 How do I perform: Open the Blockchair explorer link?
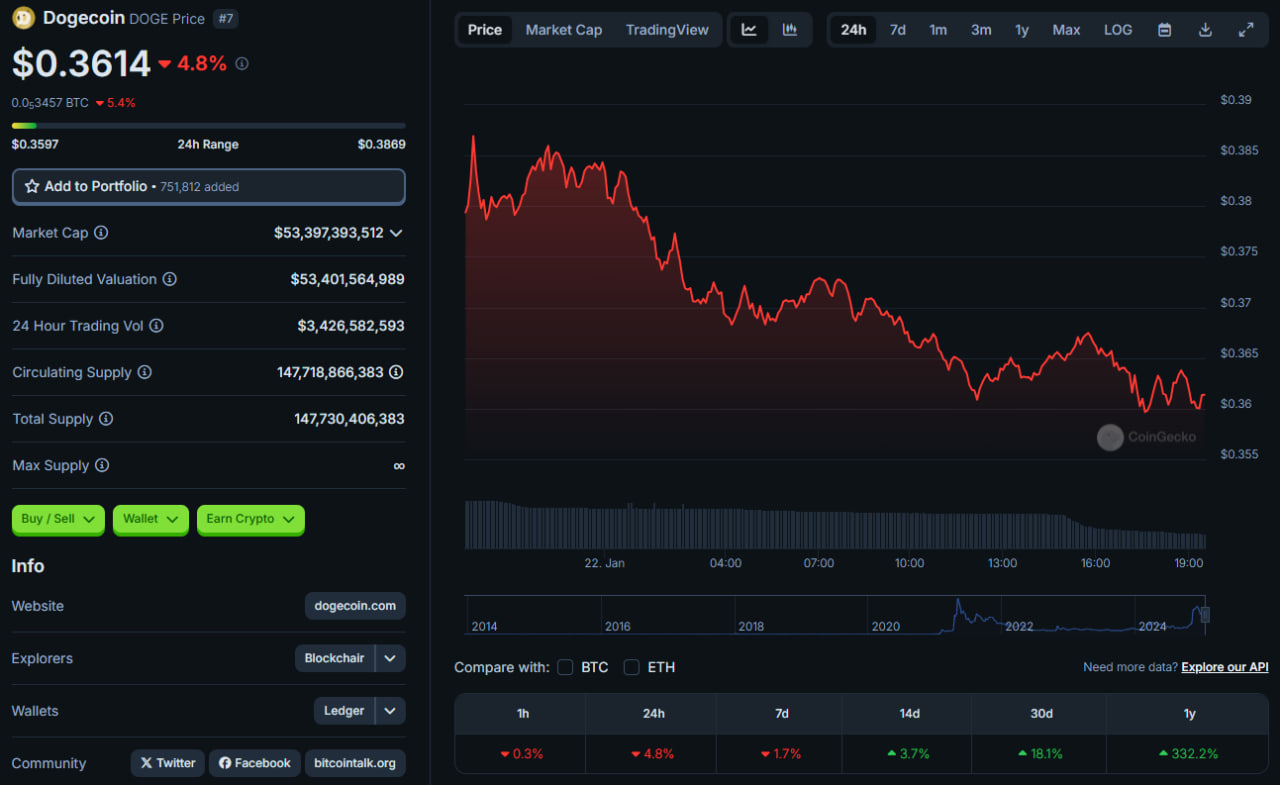335,658
